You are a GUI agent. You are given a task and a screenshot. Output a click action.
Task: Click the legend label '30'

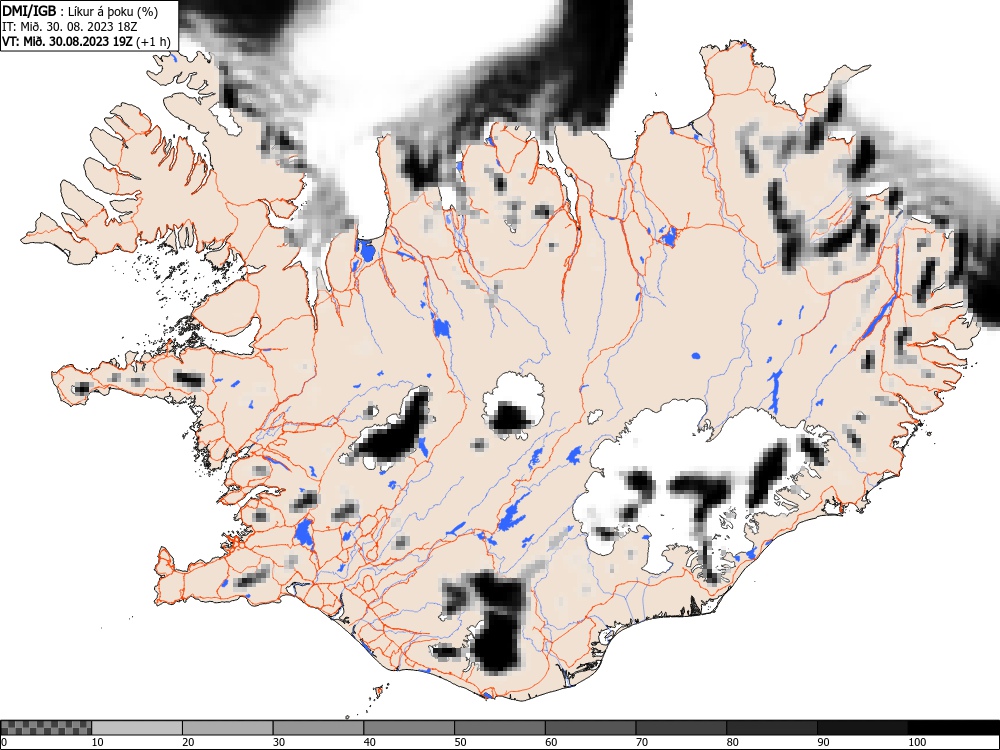pyautogui.click(x=279, y=742)
